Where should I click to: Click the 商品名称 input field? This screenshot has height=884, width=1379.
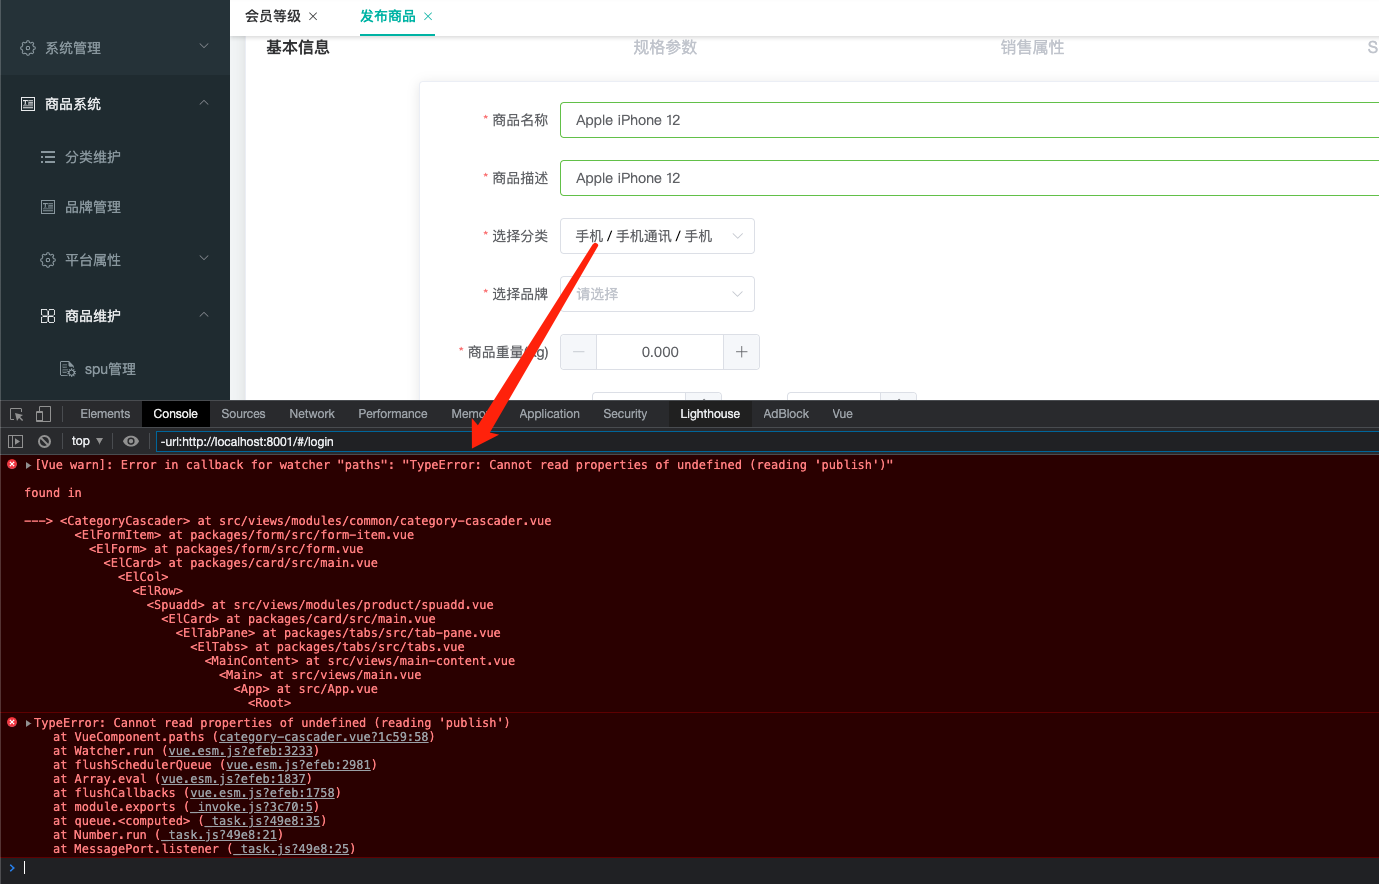969,120
